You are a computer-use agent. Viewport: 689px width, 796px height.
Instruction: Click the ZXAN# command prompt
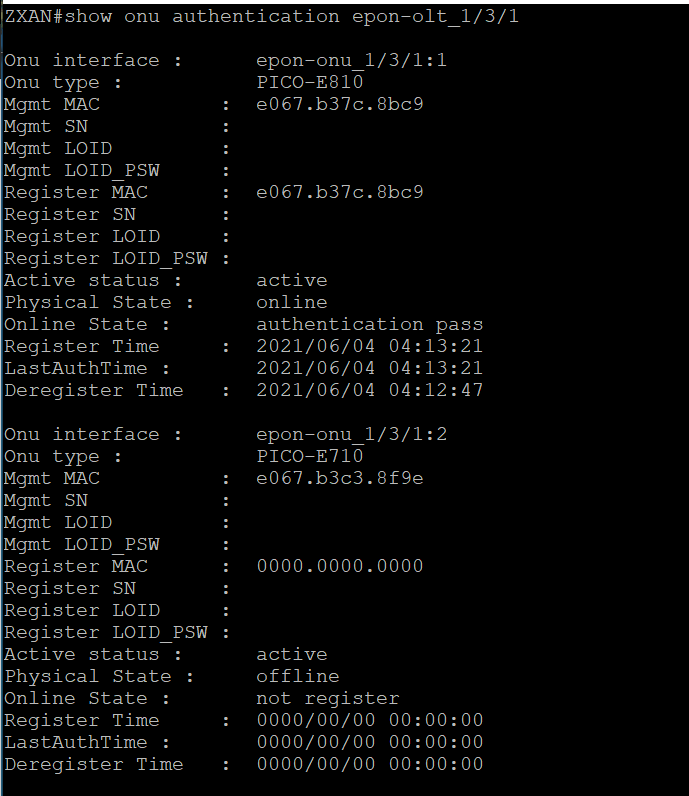pos(32,16)
